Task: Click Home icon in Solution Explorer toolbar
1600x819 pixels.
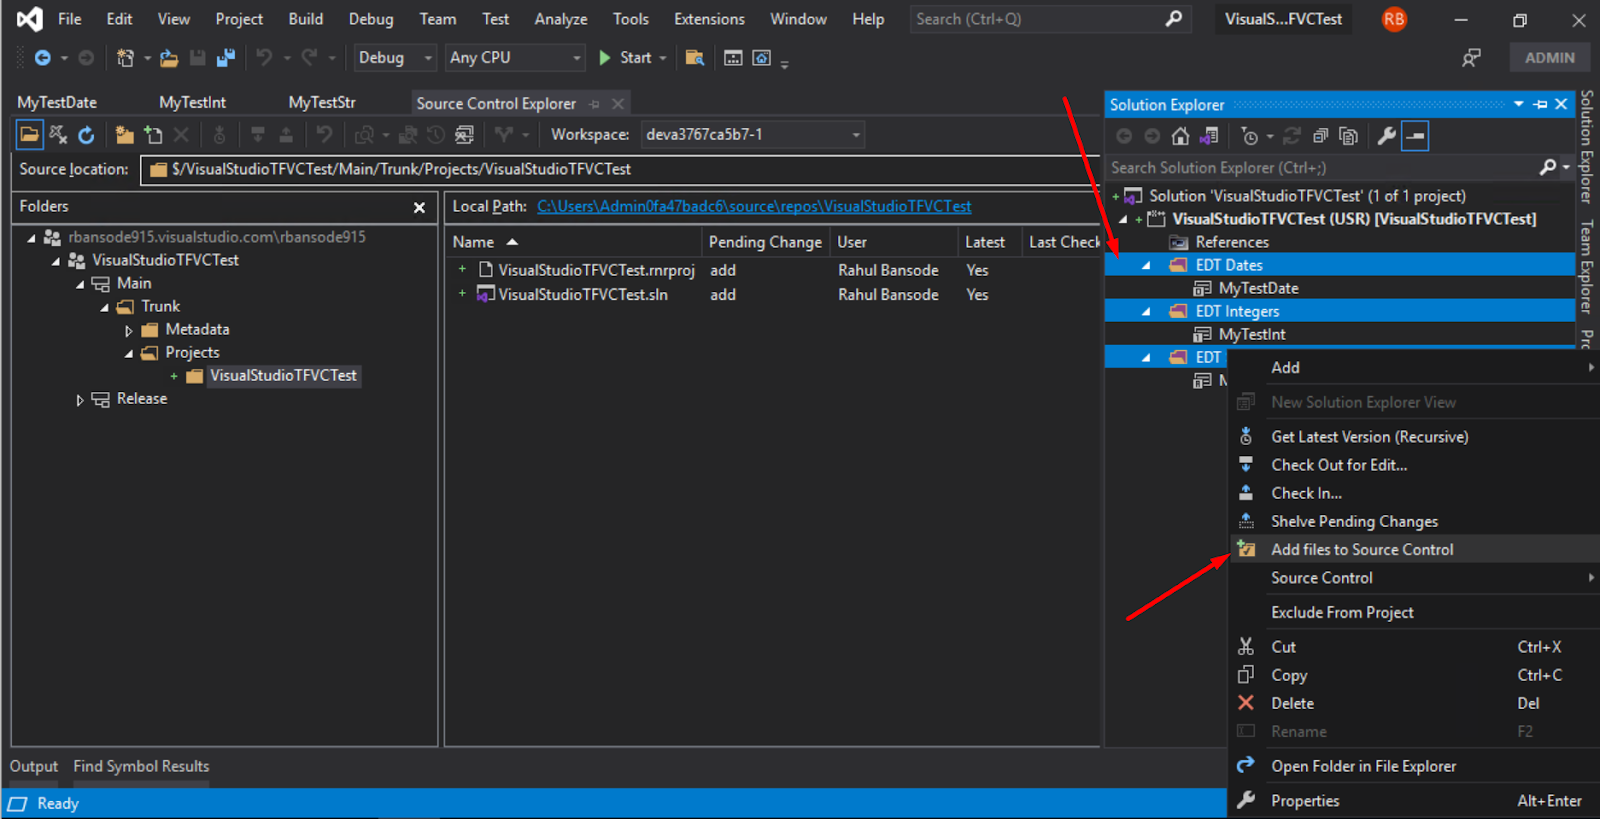Action: (x=1181, y=136)
